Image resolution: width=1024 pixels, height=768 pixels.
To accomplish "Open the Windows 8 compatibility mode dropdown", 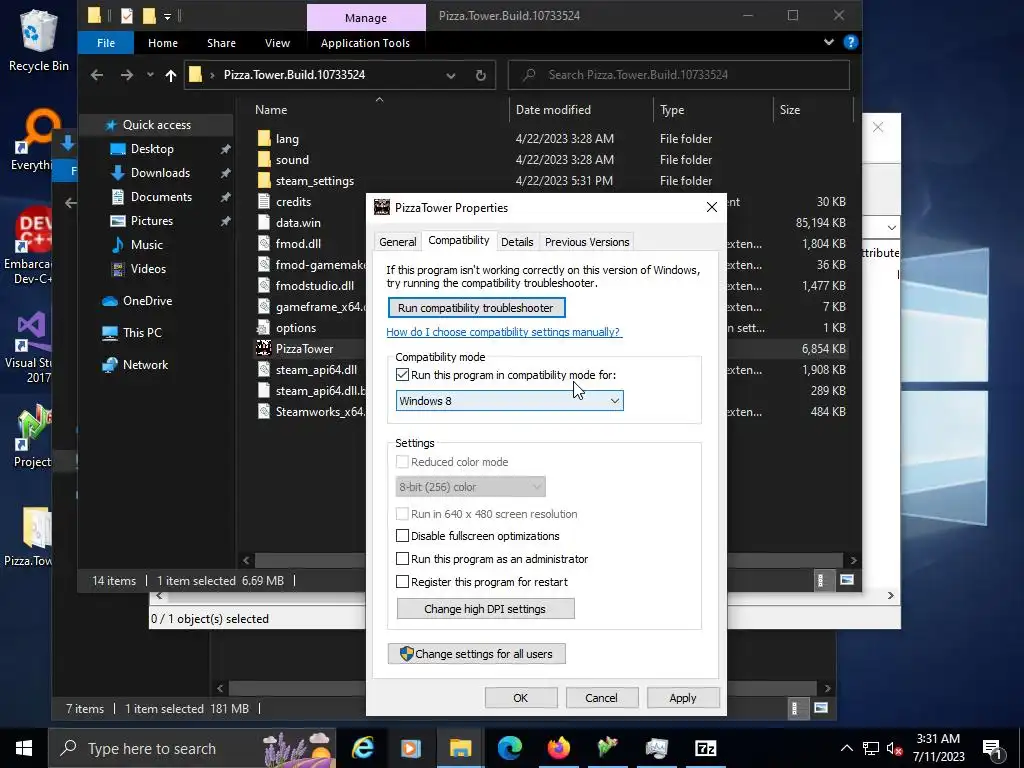I will (509, 401).
